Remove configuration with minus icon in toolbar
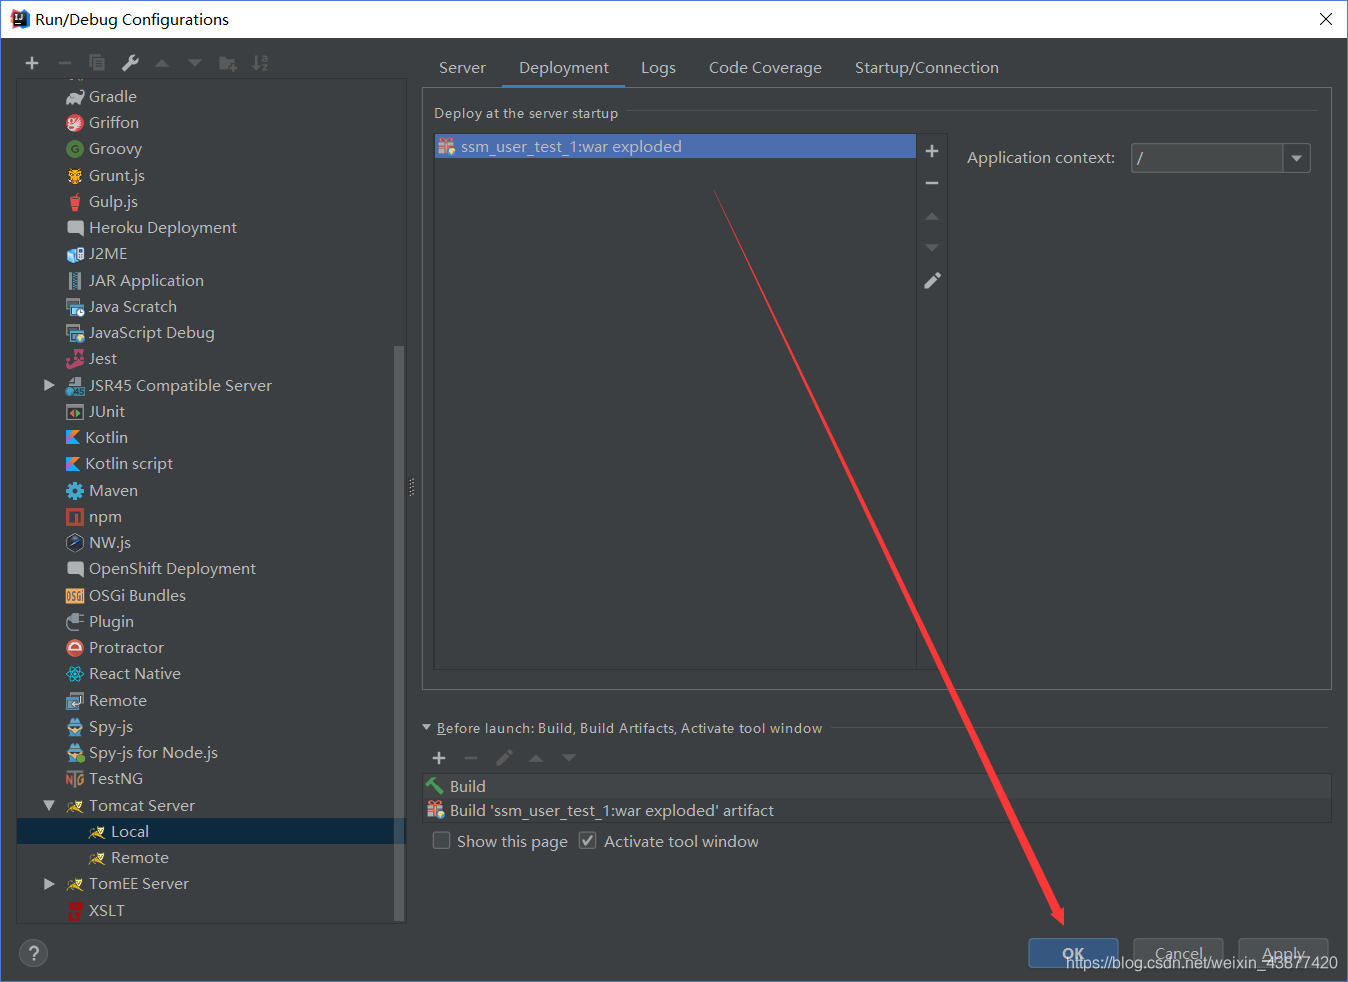This screenshot has width=1348, height=982. click(65, 63)
